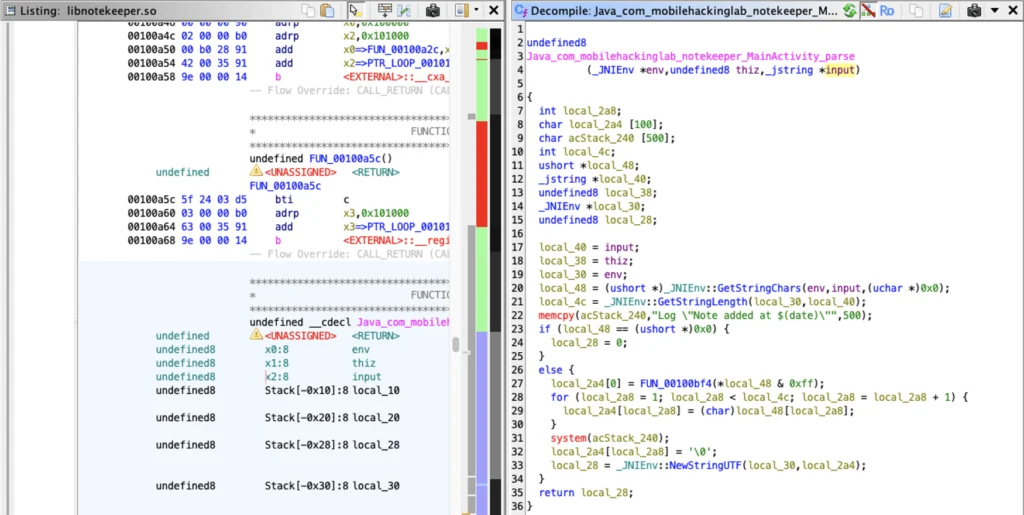Click the FUN_00100a5c label in the Listing

285,186
